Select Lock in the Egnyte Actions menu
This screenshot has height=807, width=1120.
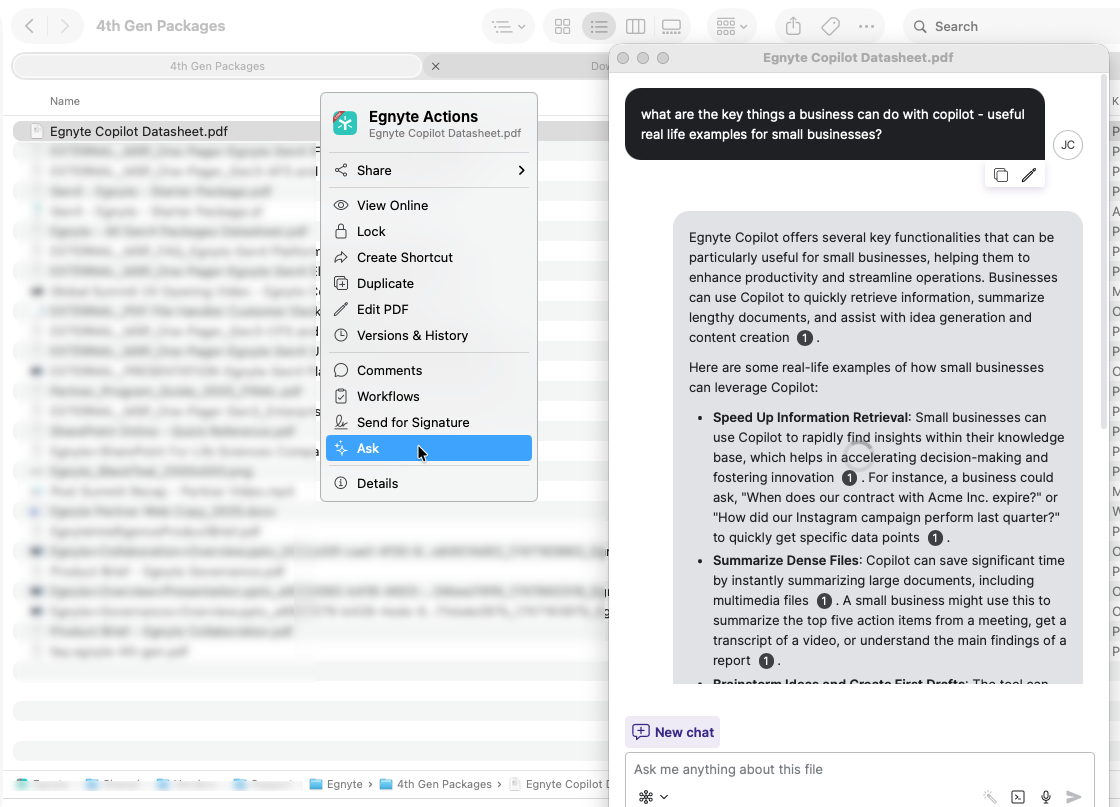[429, 231]
